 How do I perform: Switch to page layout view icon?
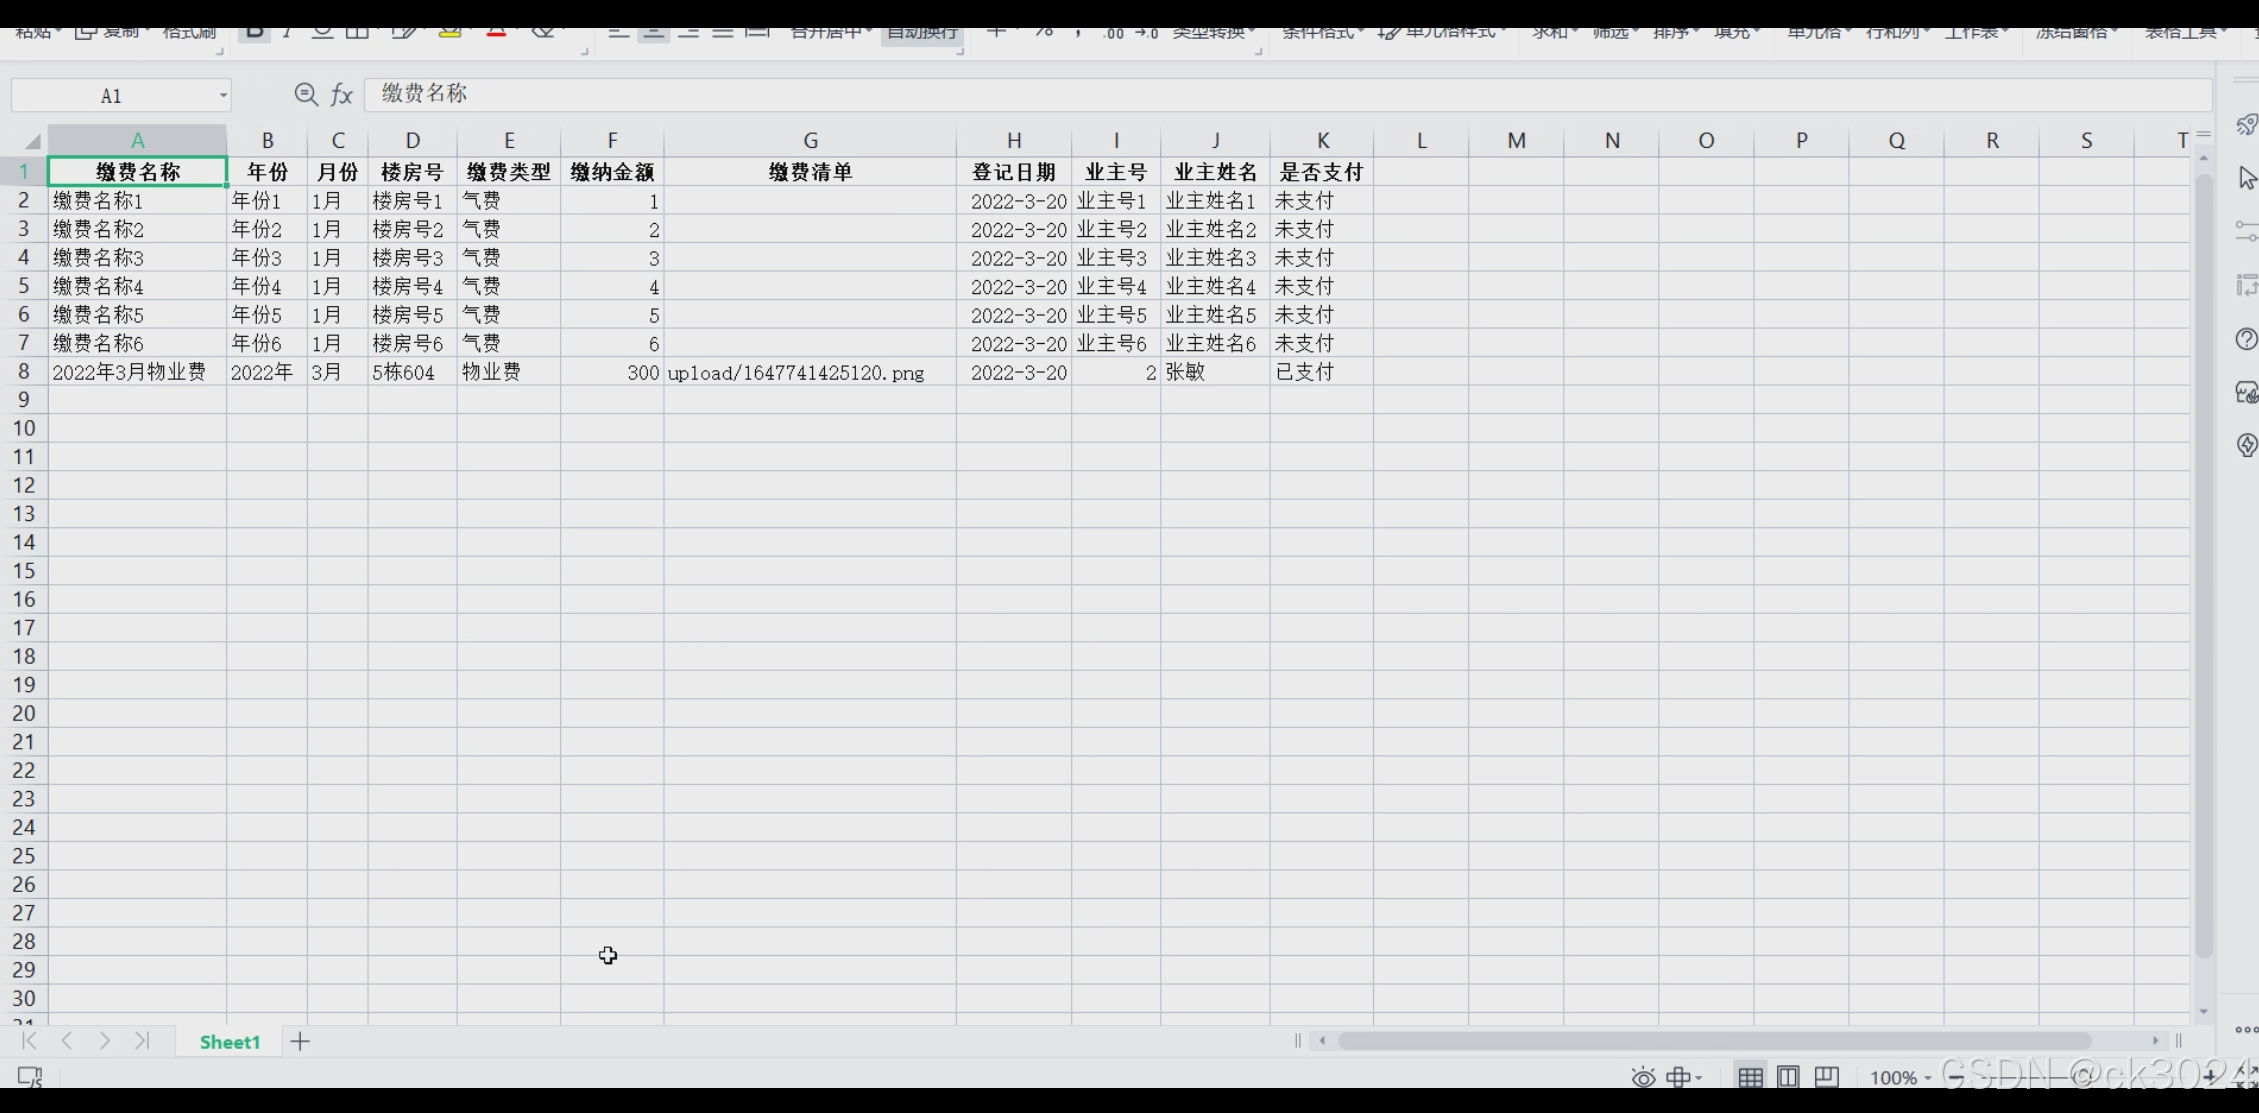(x=1788, y=1078)
